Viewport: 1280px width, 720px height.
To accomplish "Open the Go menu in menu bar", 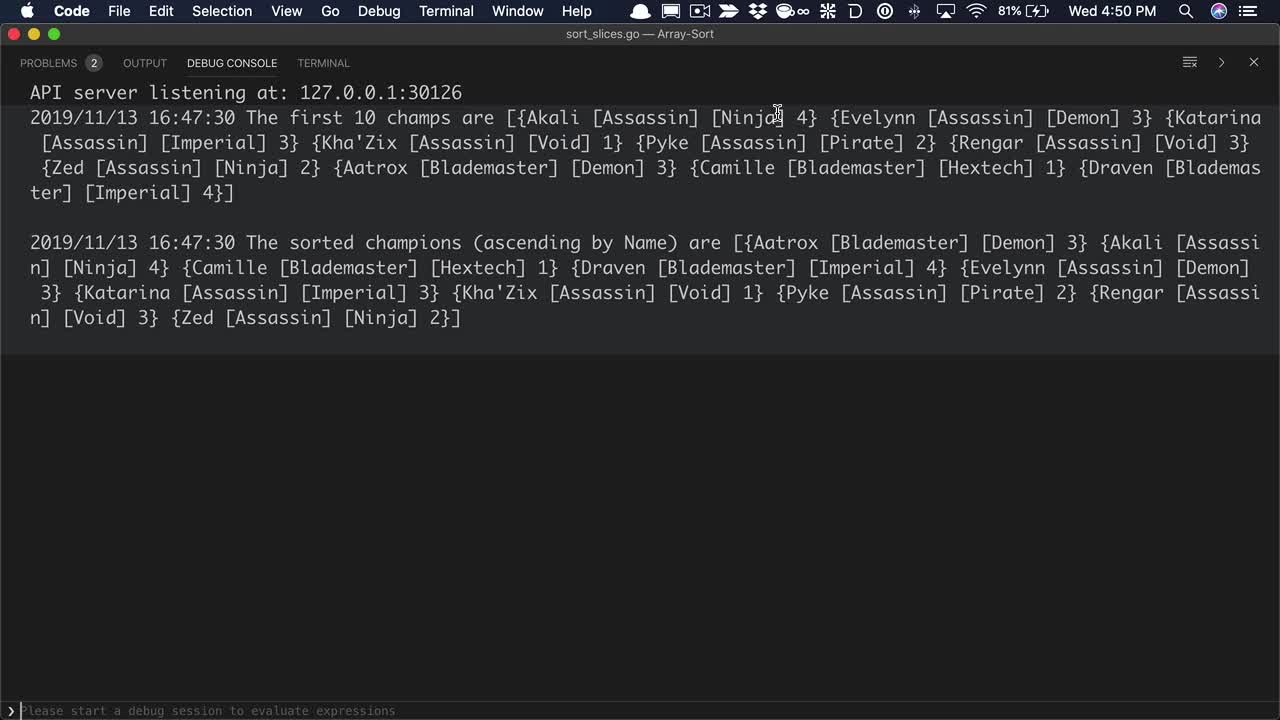I will (330, 11).
